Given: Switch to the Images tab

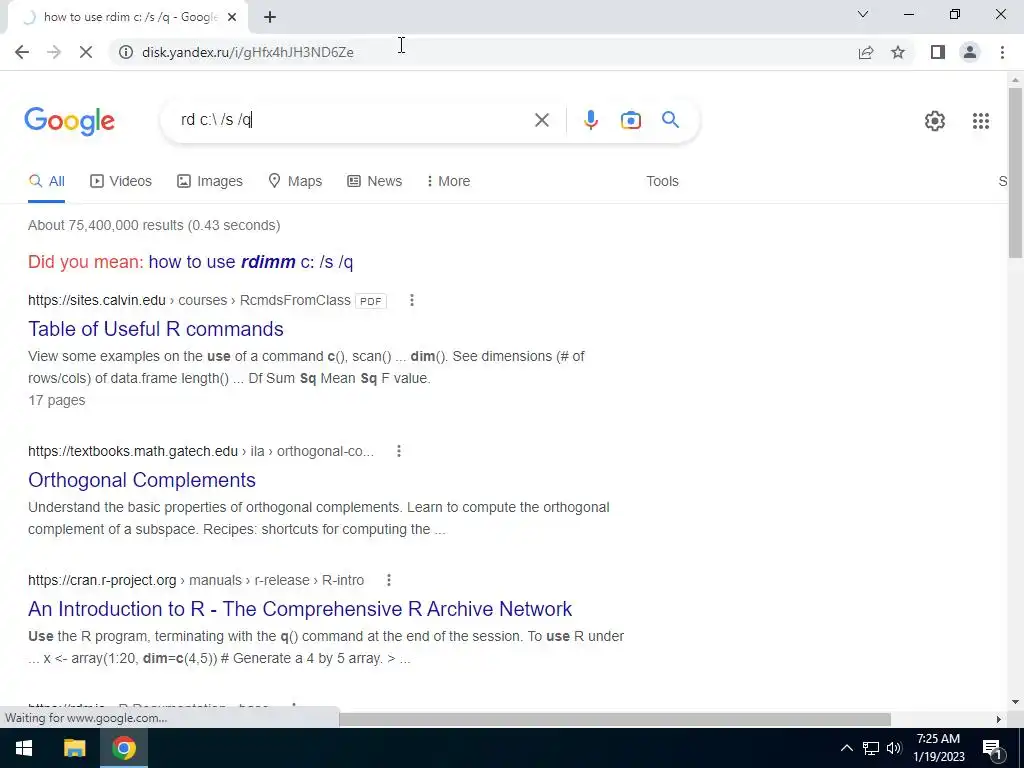Looking at the screenshot, I should (x=210, y=182).
